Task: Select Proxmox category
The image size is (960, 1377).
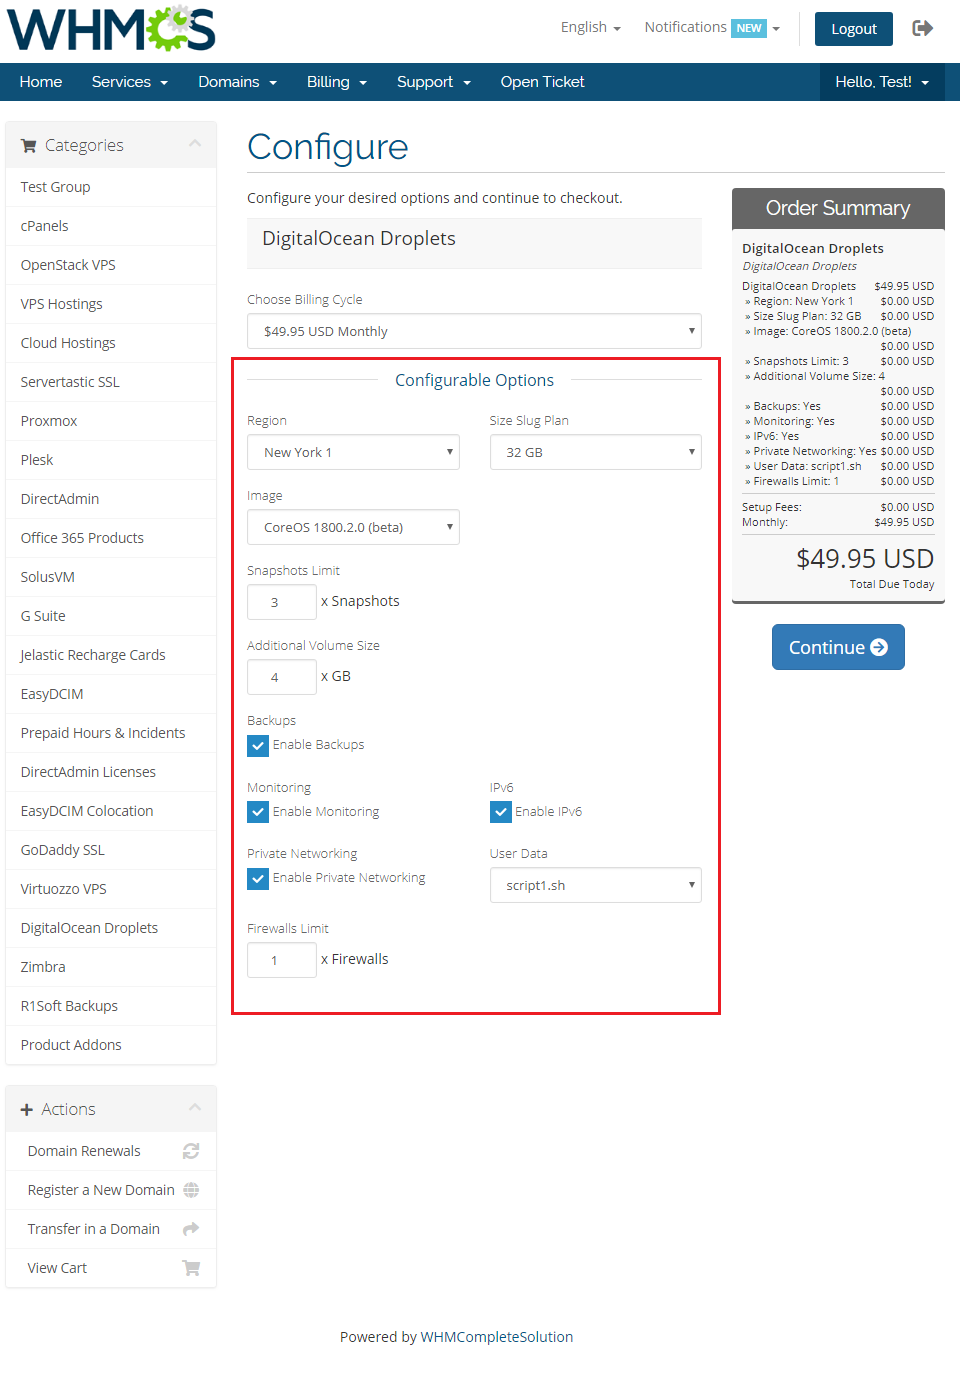Action: pos(111,421)
